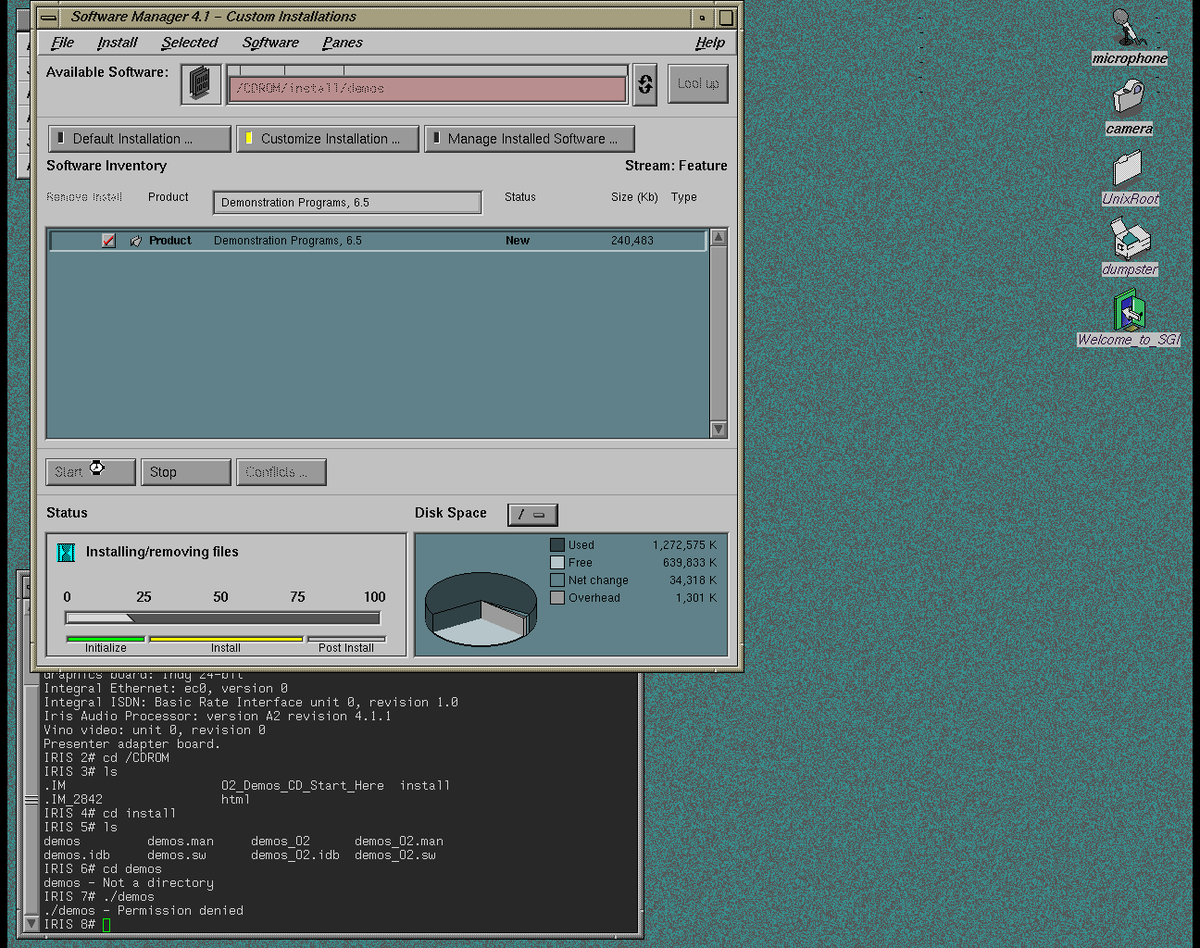Click inventory list scroll down arrow

pyautogui.click(x=718, y=429)
